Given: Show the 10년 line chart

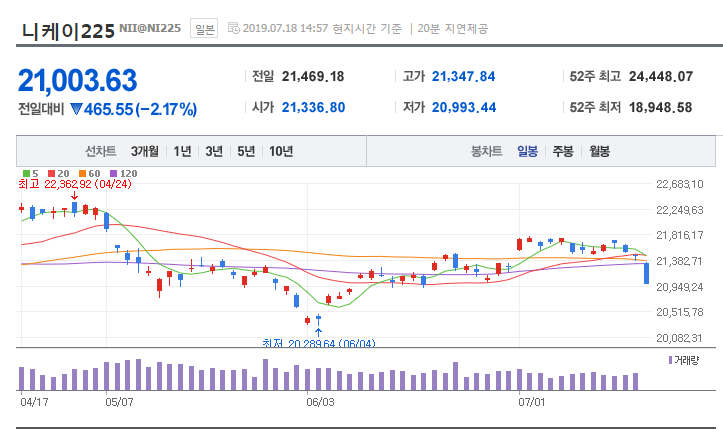Looking at the screenshot, I should coord(281,151).
